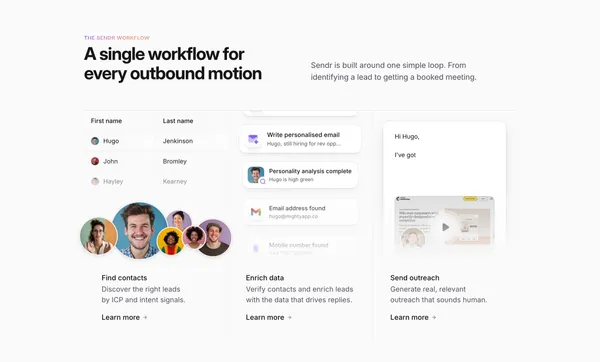Select the First name column header
The width and height of the screenshot is (600, 362).
point(106,121)
